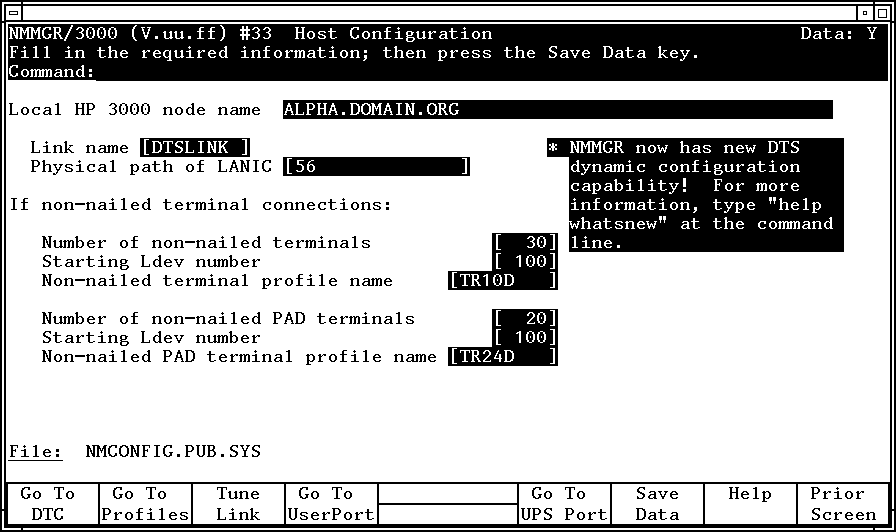Click Go To DTC function key
The height and width of the screenshot is (532, 896).
(52, 504)
